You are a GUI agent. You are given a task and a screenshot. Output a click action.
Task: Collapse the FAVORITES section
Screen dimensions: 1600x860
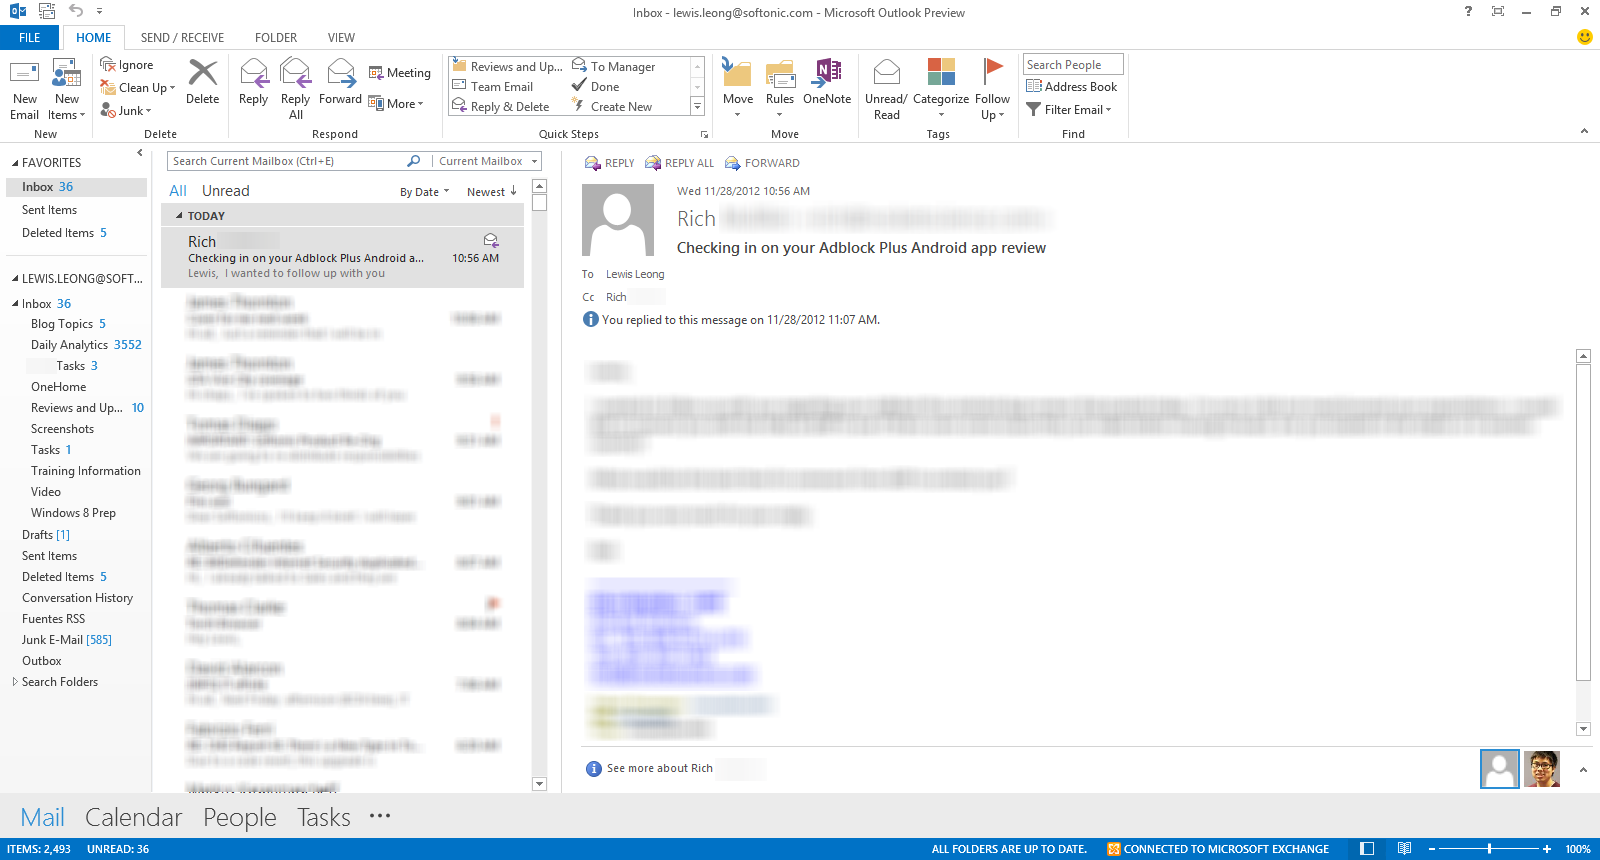click(15, 163)
